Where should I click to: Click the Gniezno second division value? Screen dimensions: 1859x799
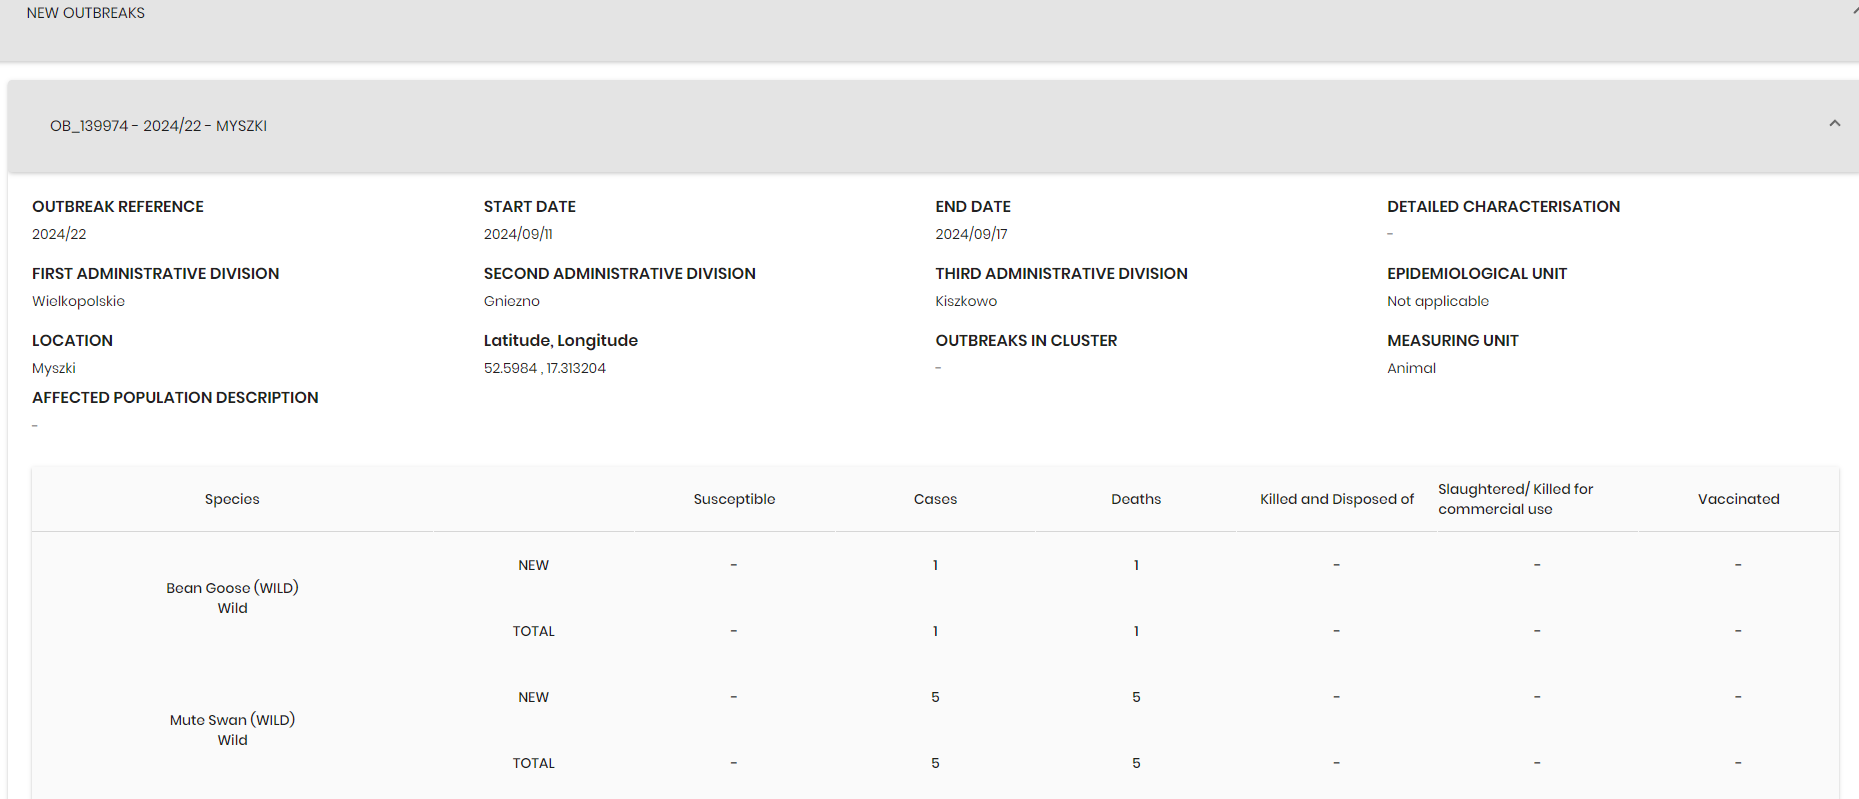pos(511,301)
